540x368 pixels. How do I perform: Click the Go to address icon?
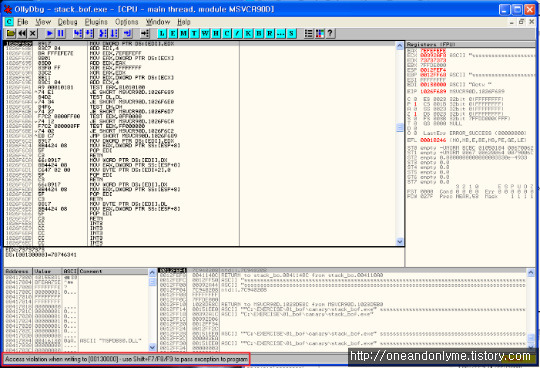(x=145, y=33)
